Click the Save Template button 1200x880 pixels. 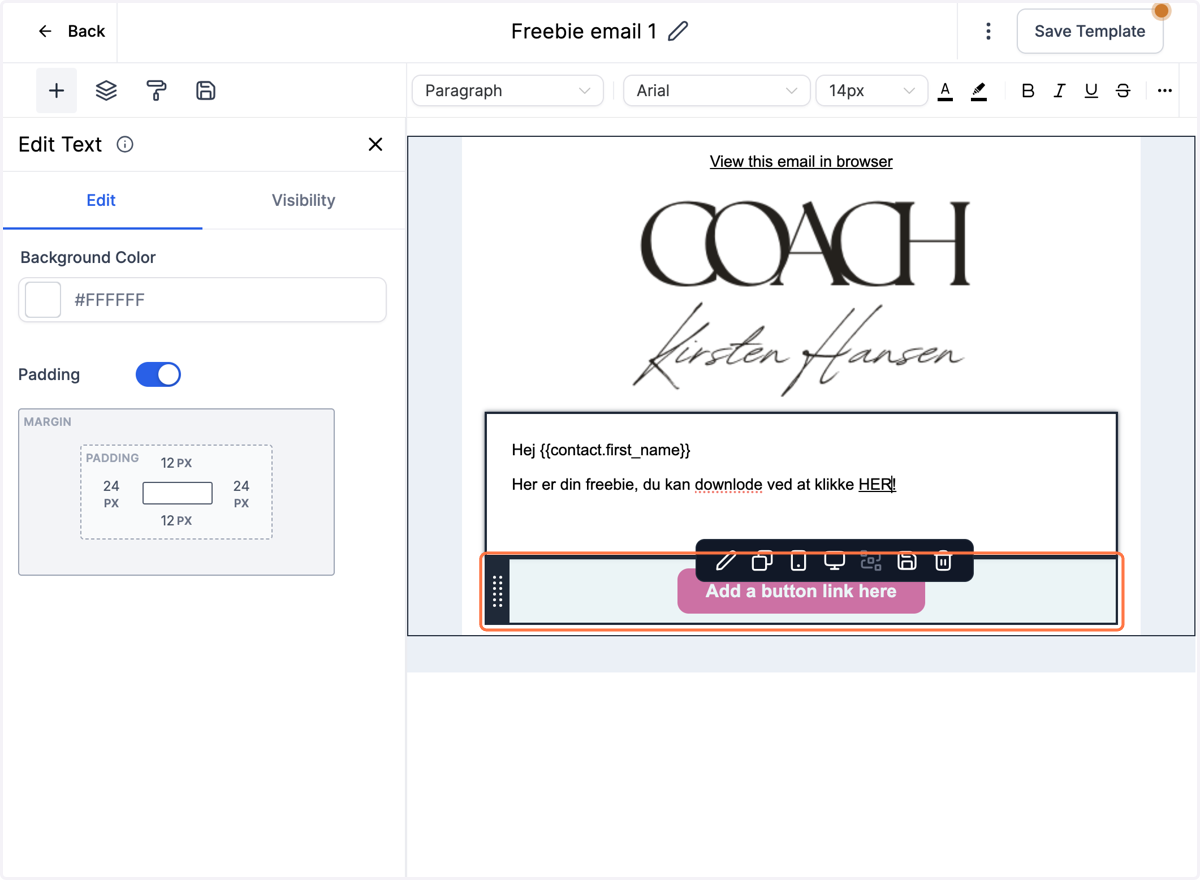(x=1090, y=31)
